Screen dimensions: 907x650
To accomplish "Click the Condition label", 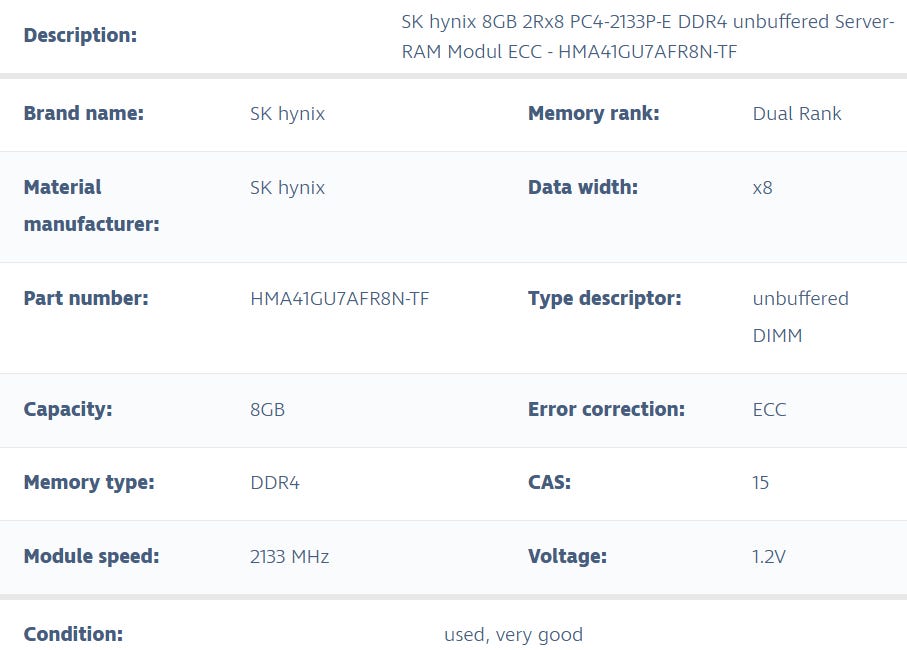I will point(73,635).
